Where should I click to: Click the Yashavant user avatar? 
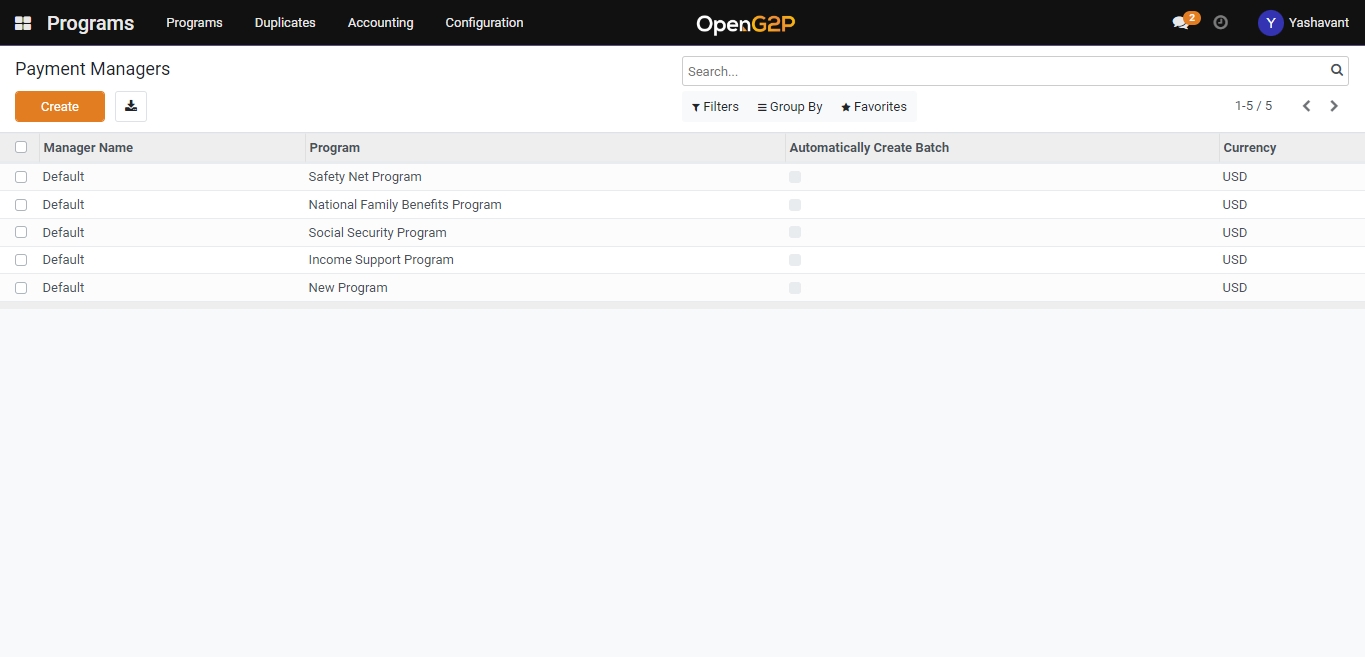1270,23
